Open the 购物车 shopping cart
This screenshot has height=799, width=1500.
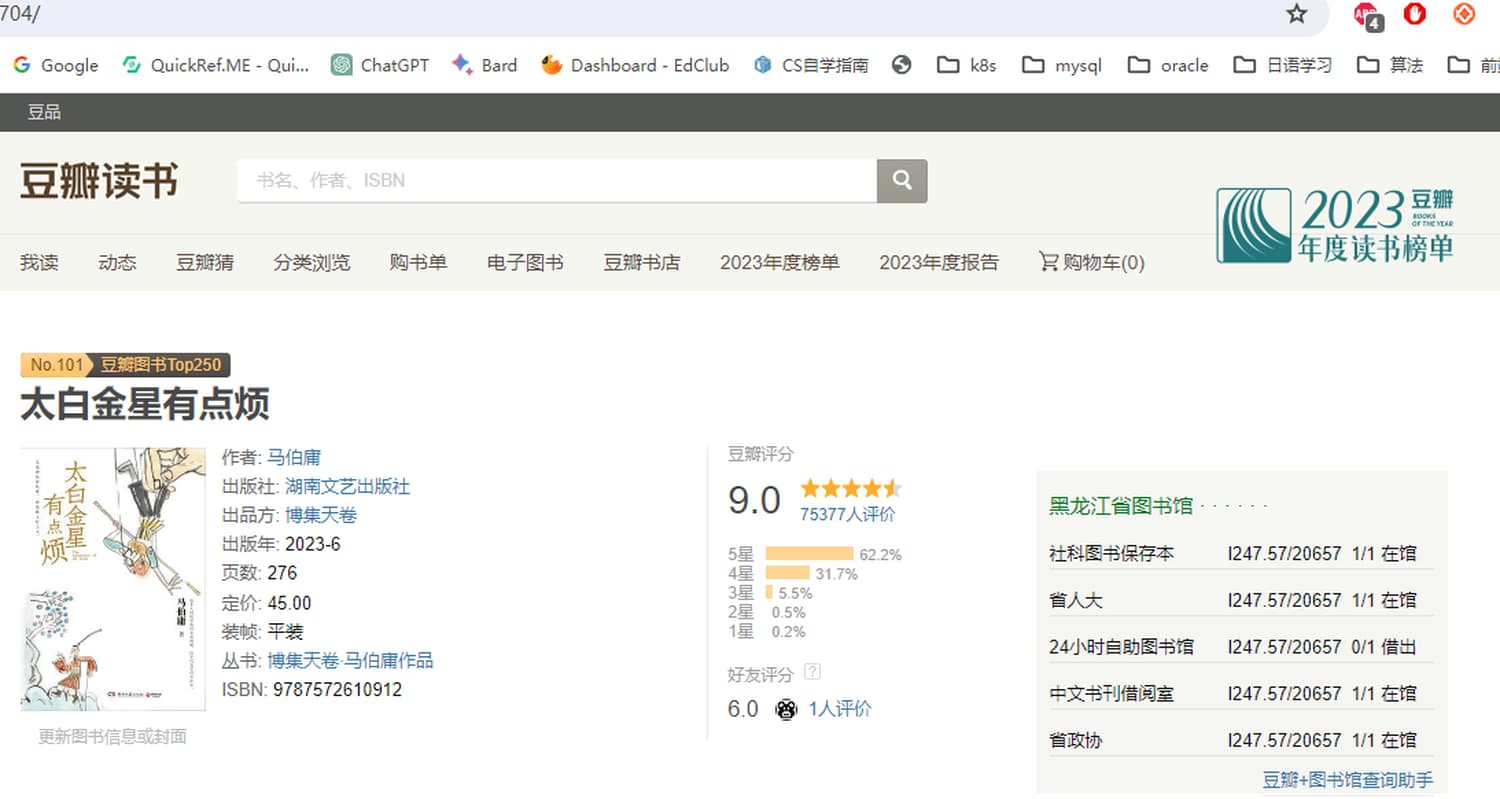[x=1091, y=263]
